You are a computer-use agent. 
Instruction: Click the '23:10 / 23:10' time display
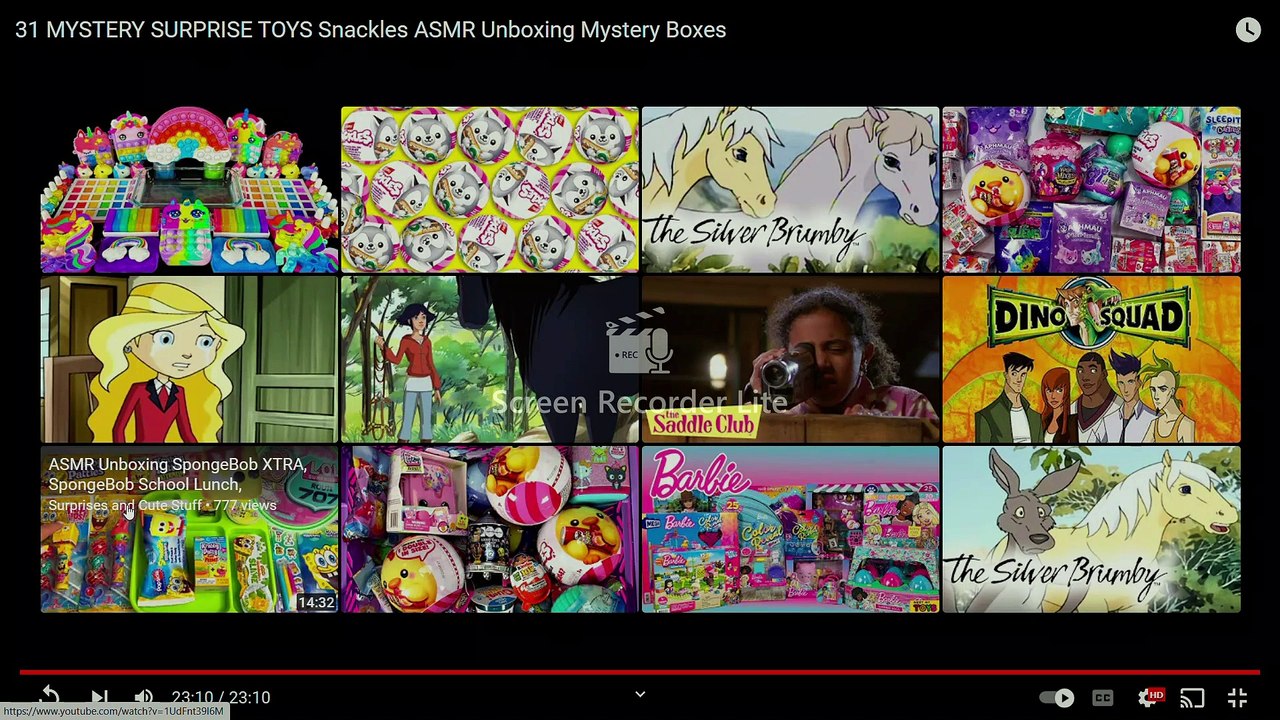click(x=221, y=697)
